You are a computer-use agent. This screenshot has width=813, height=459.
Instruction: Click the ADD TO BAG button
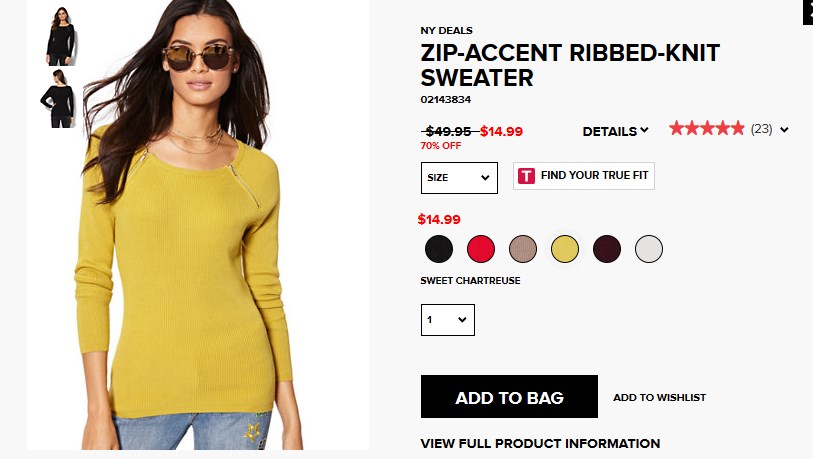tap(509, 397)
